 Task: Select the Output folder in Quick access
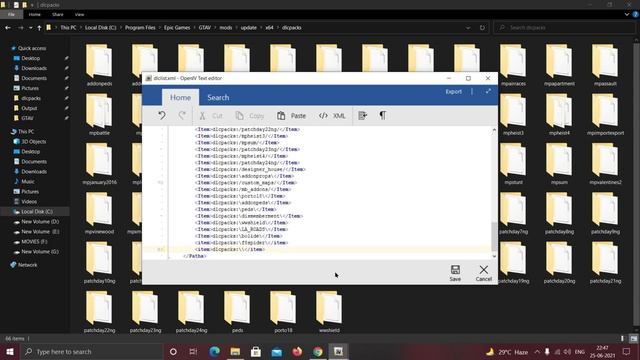click(29, 108)
